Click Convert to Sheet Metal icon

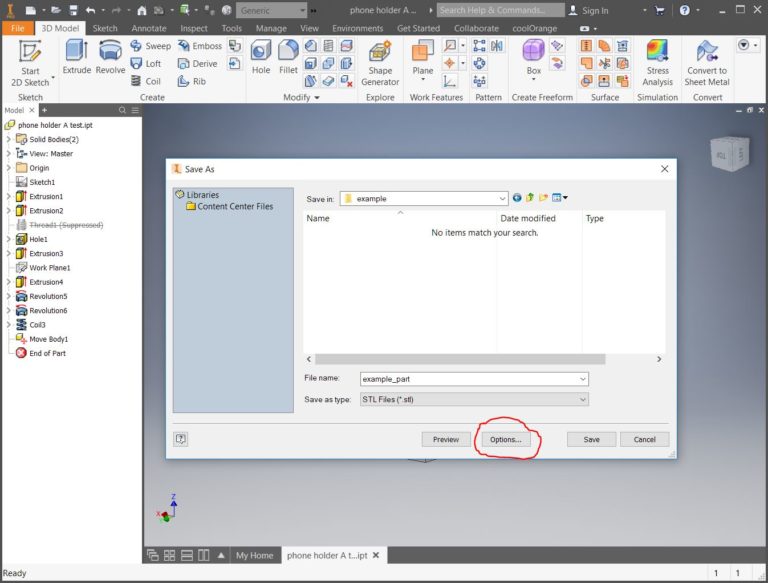(707, 54)
